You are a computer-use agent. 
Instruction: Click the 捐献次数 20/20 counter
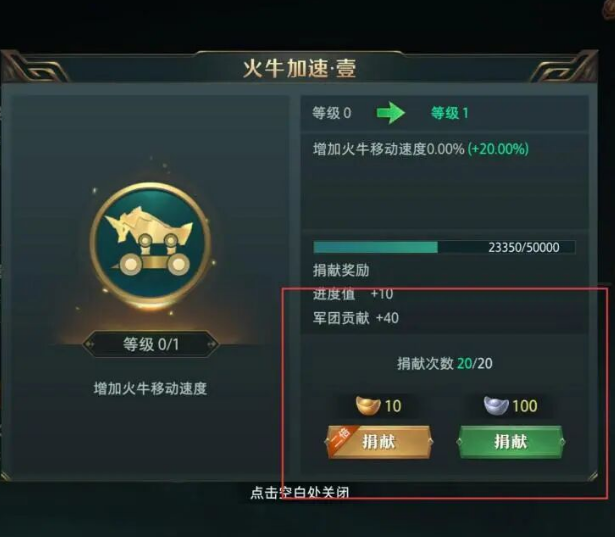pos(444,364)
